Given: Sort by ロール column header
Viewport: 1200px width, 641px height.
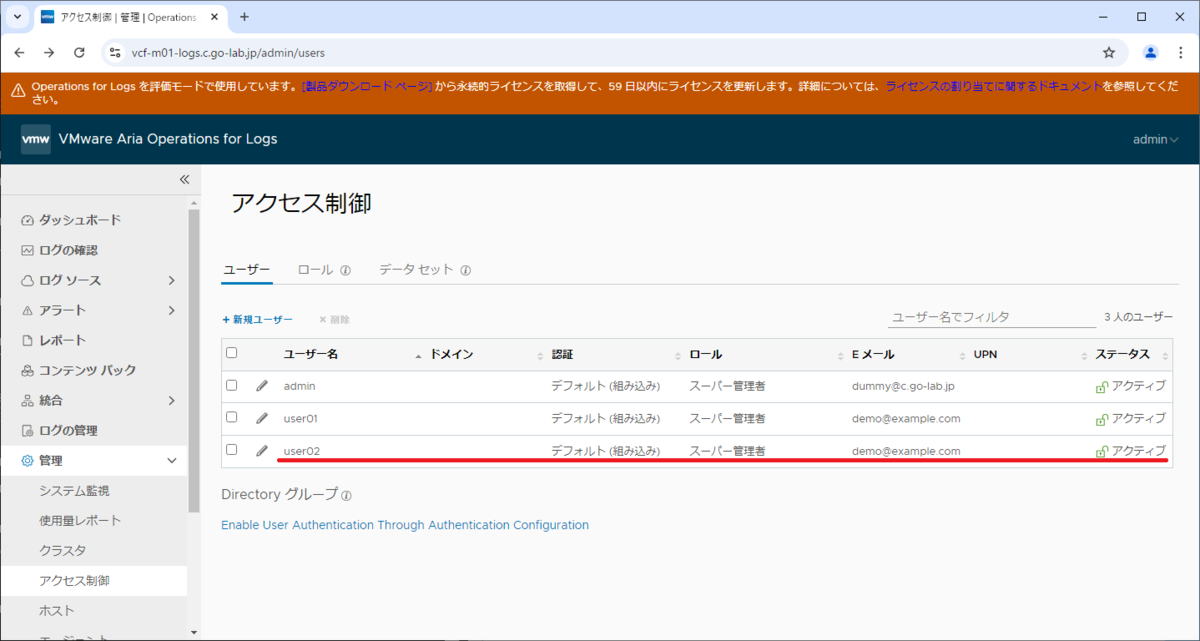Looking at the screenshot, I should click(x=705, y=354).
